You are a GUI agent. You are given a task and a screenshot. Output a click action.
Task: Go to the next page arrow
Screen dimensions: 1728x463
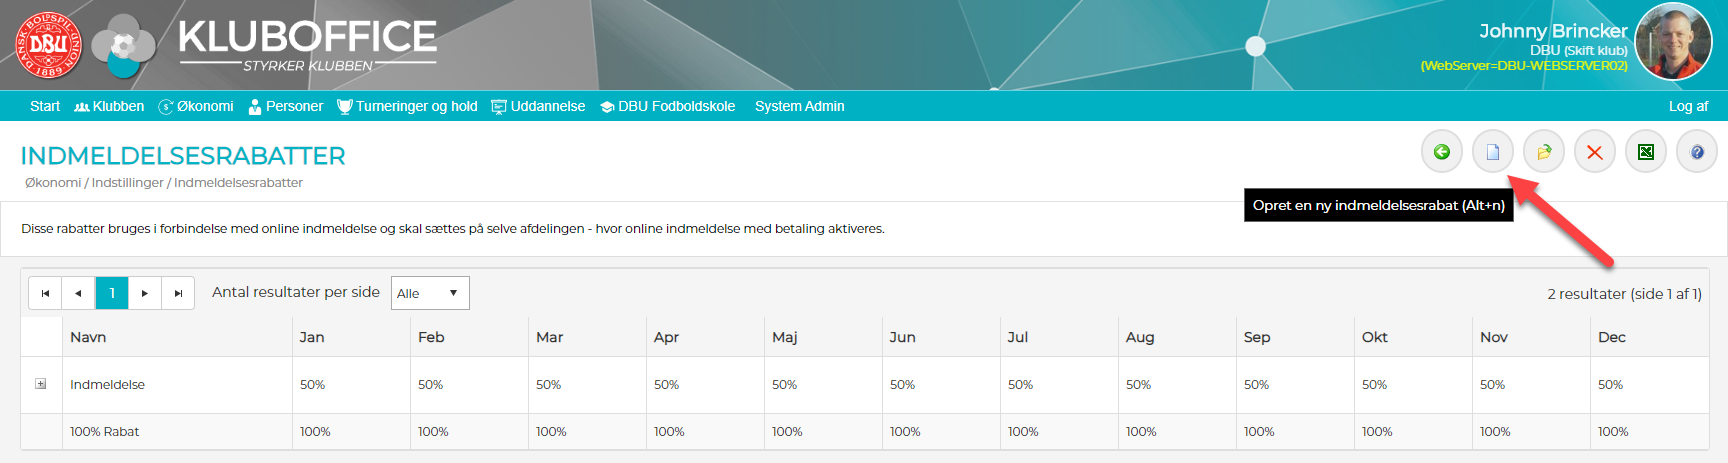[145, 293]
